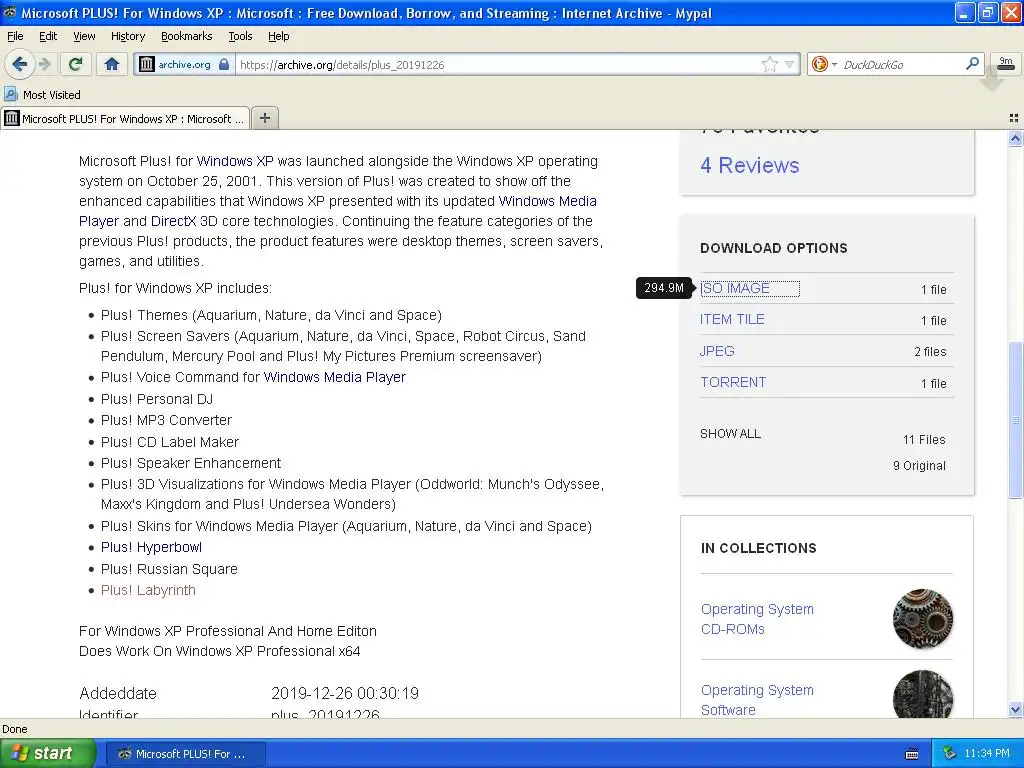
Task: Open the Help menu
Action: tap(278, 37)
